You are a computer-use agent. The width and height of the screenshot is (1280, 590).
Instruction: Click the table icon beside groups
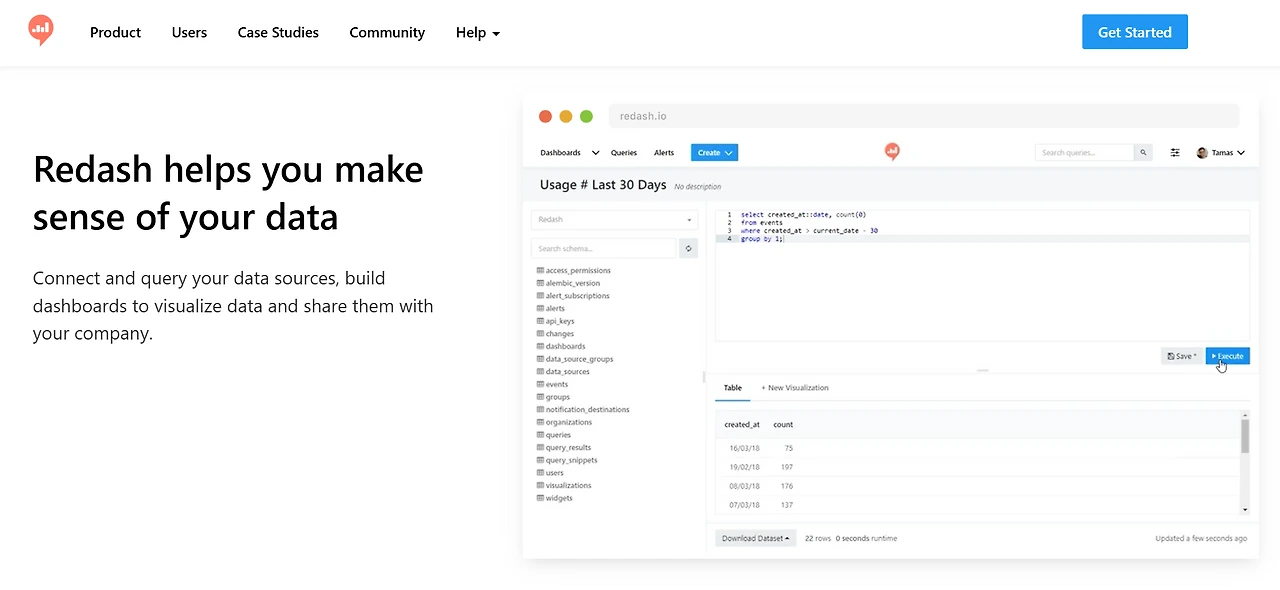[540, 397]
